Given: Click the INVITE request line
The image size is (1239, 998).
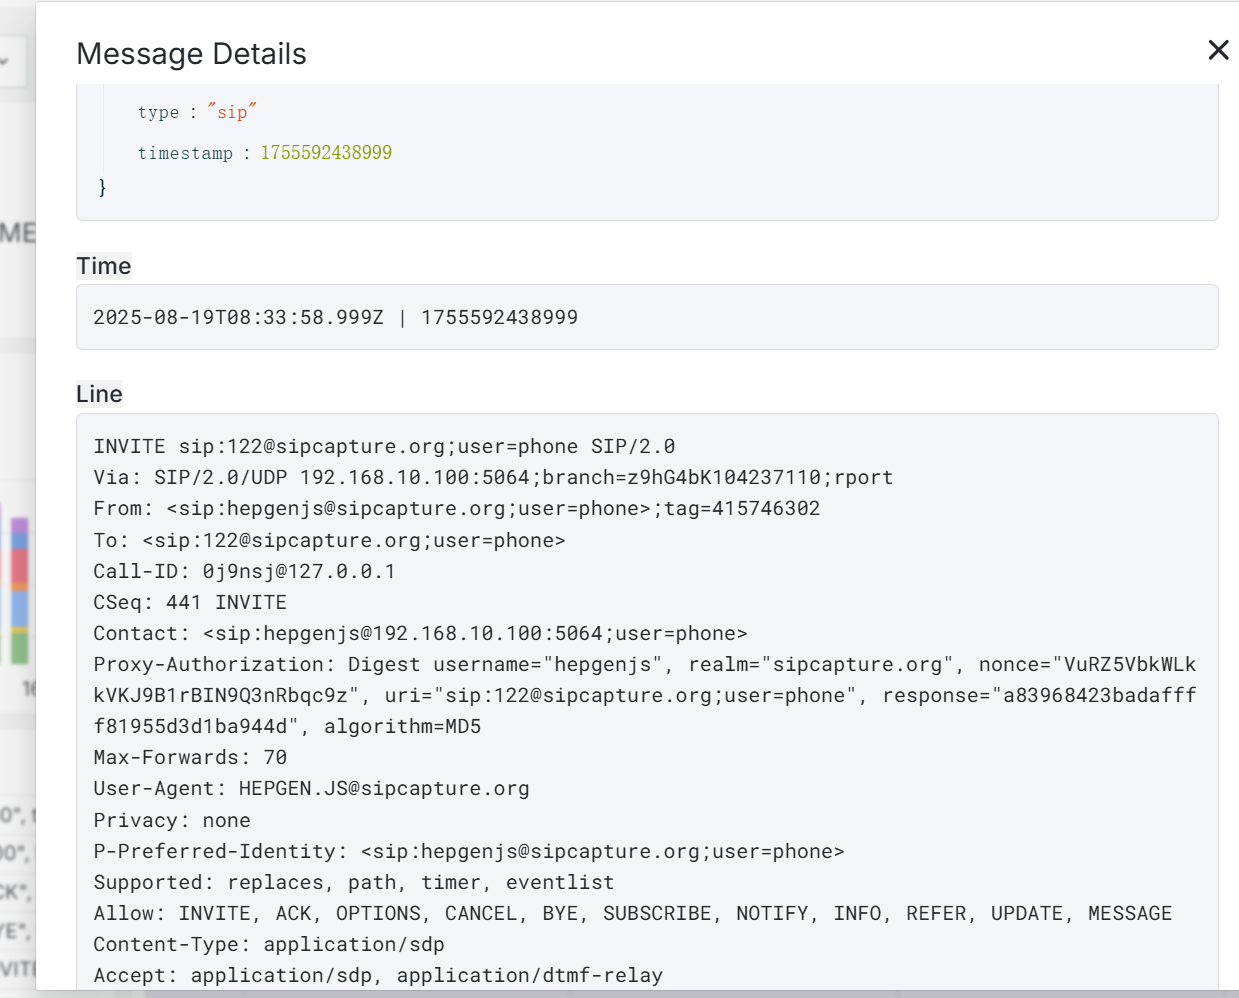Looking at the screenshot, I should [x=384, y=447].
